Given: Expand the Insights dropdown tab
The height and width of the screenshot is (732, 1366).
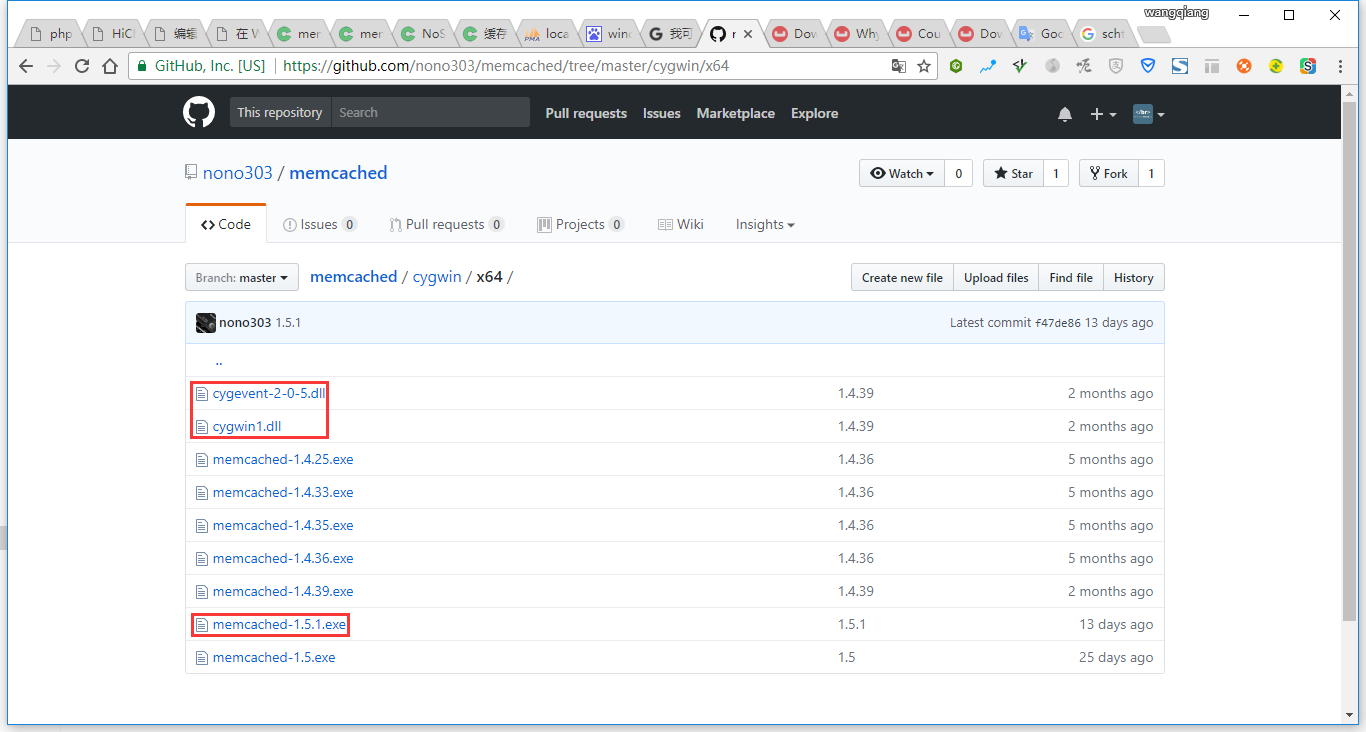Looking at the screenshot, I should (x=765, y=225).
